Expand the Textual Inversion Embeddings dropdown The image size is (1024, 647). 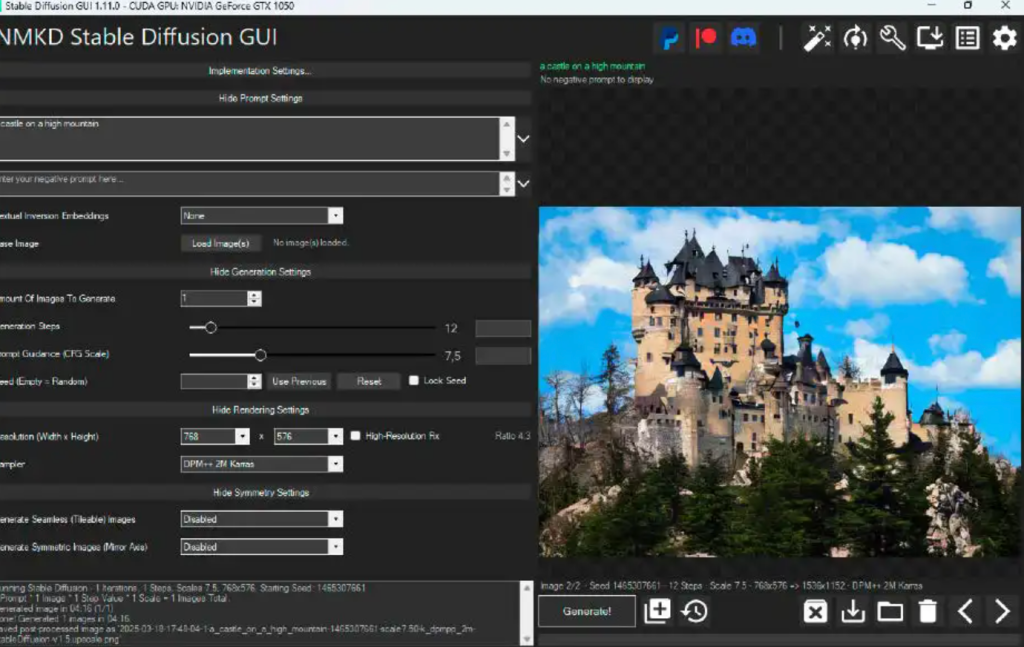click(262, 215)
